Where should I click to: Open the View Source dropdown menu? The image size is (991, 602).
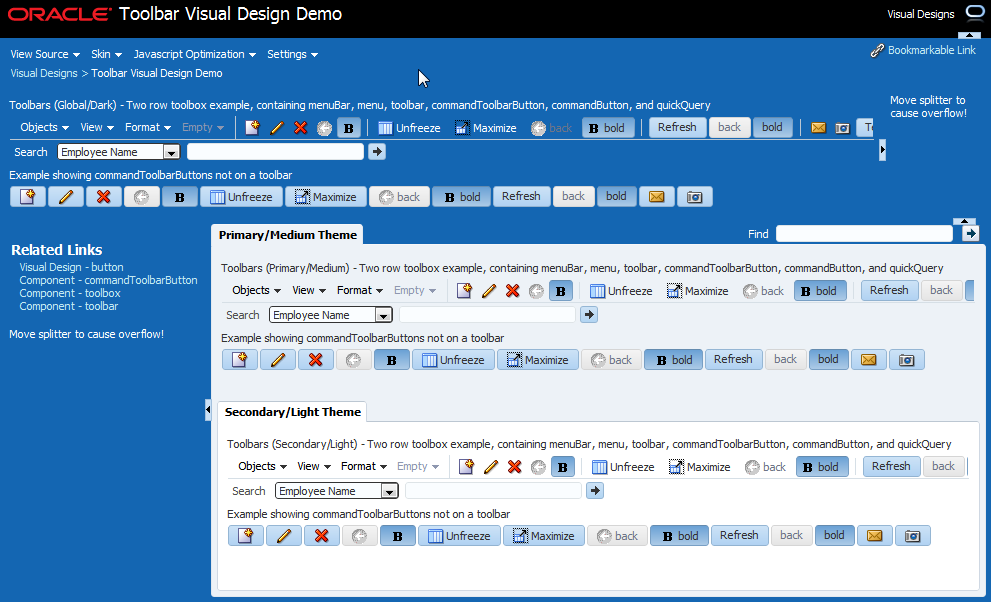coord(45,54)
